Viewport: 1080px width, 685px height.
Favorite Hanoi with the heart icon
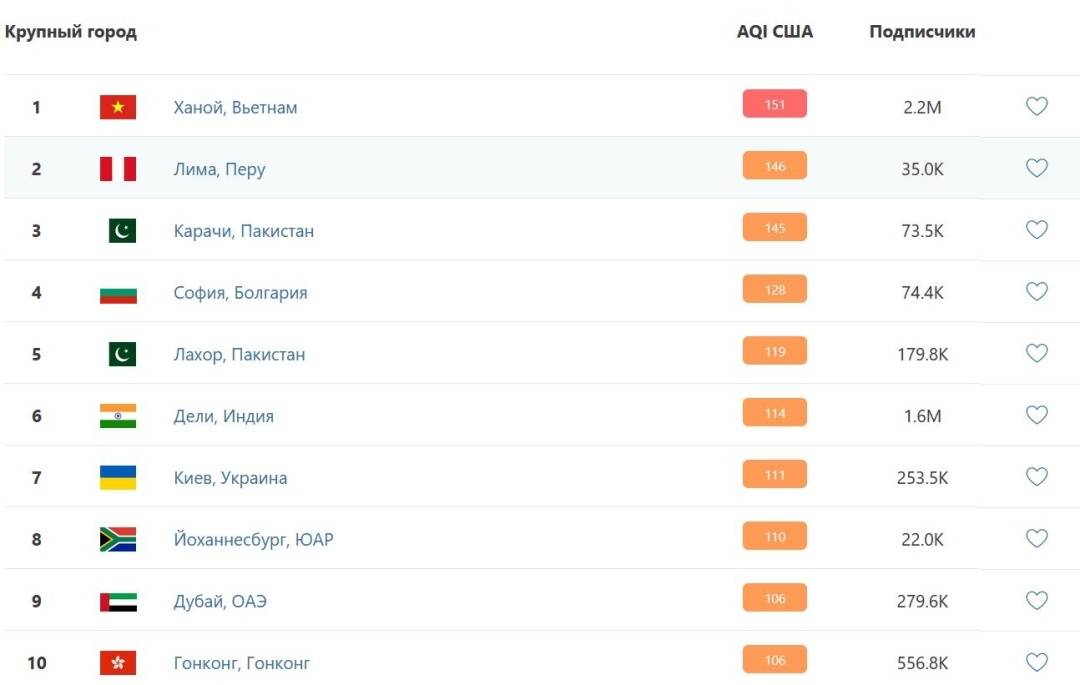pyautogui.click(x=1037, y=106)
